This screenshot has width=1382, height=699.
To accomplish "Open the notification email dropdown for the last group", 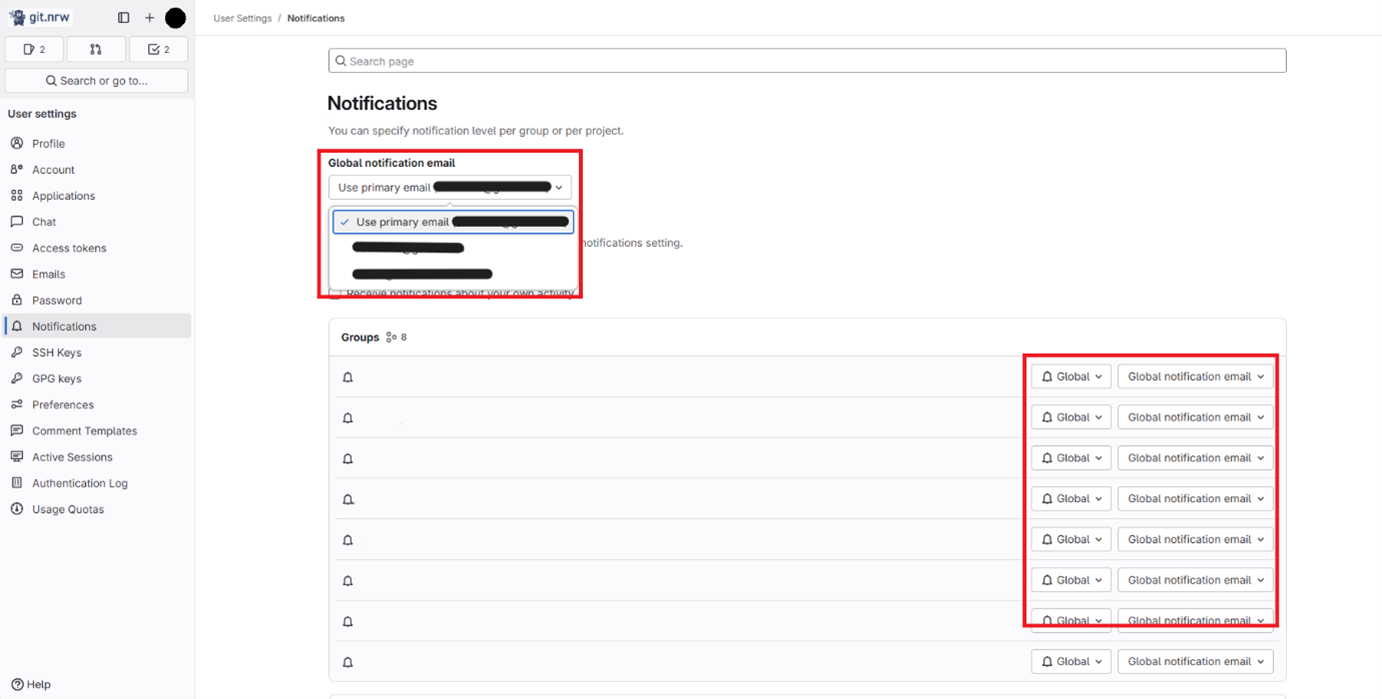I will coord(1195,661).
